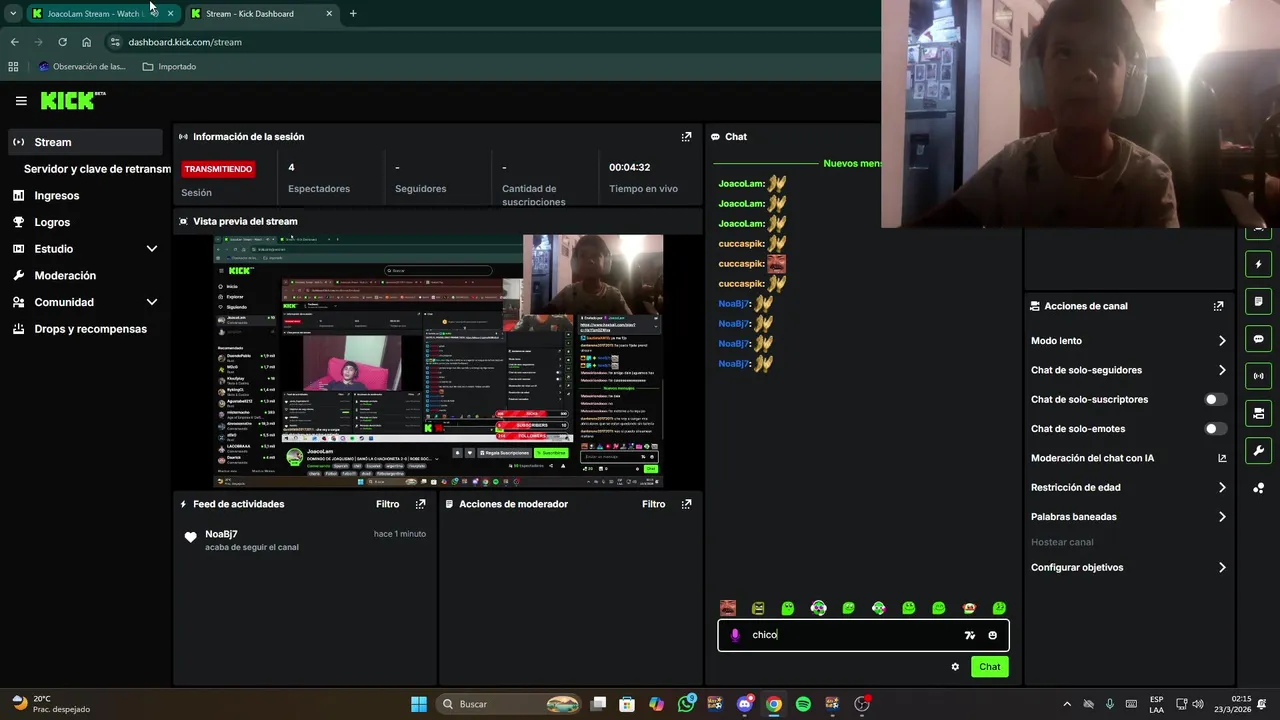Open Spotify from the taskbar
This screenshot has height=720, width=1280.
803,704
